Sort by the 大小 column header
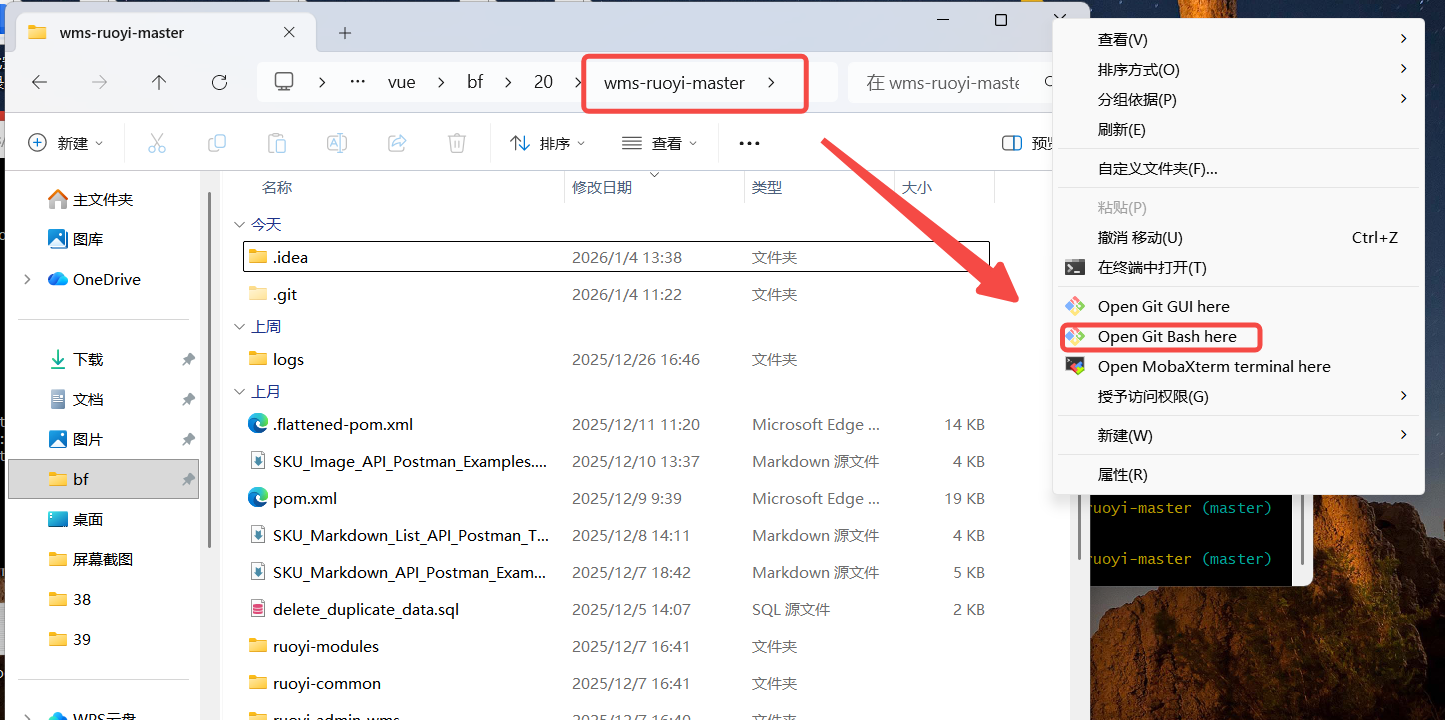Viewport: 1445px width, 720px height. (x=917, y=187)
